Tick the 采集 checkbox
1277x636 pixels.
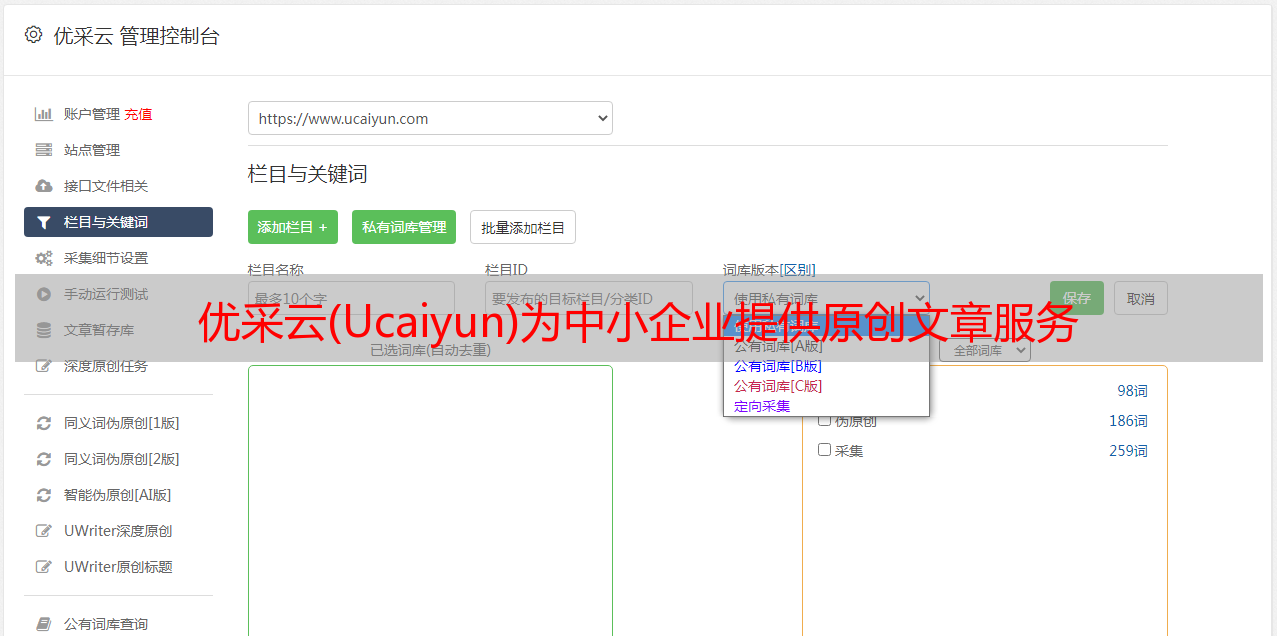[825, 450]
